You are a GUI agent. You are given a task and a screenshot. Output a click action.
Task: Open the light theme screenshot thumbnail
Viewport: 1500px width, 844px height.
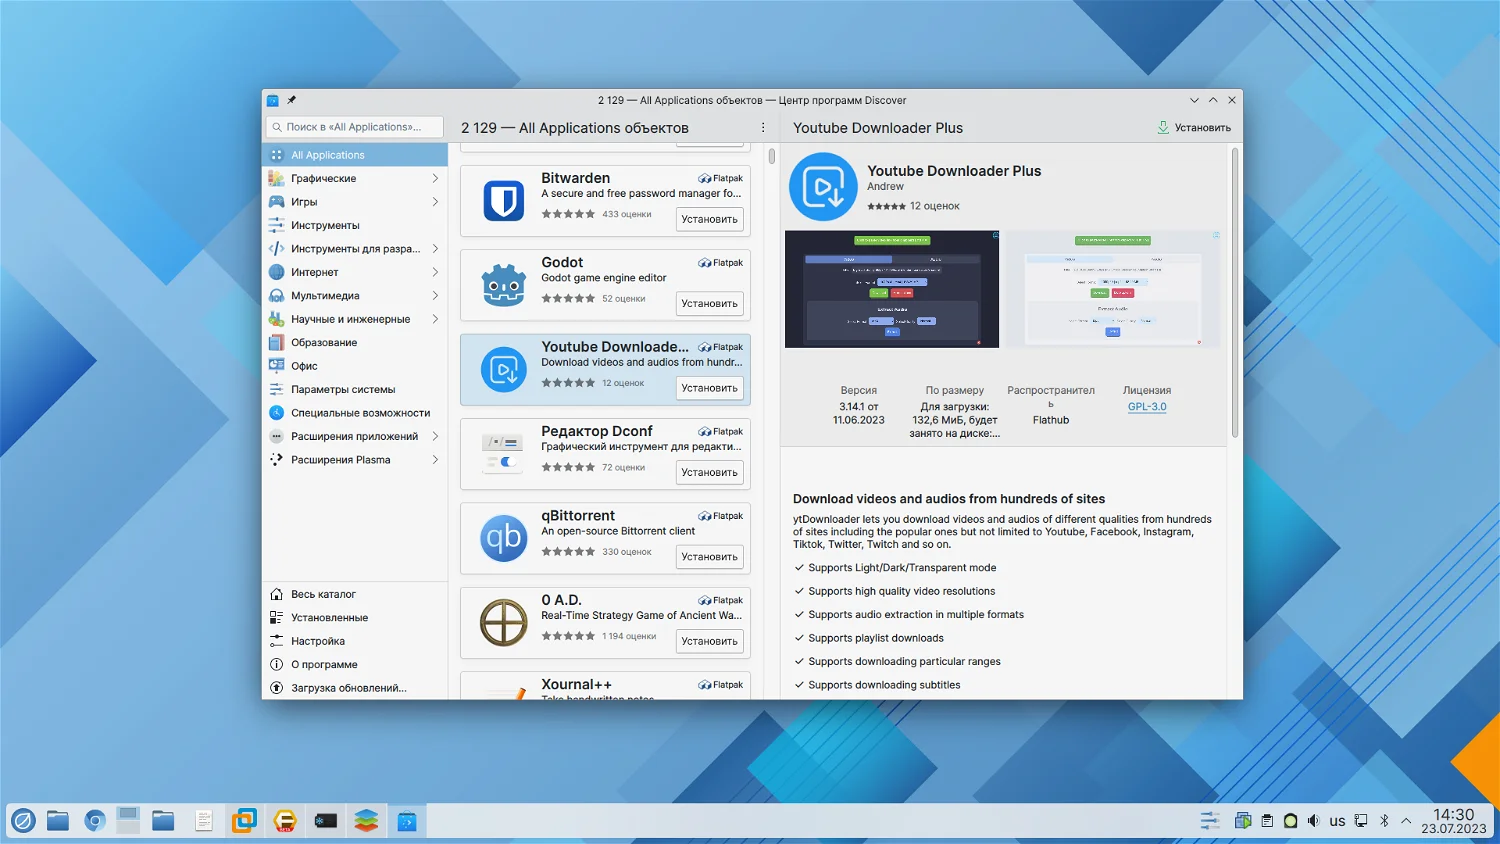pos(1113,289)
